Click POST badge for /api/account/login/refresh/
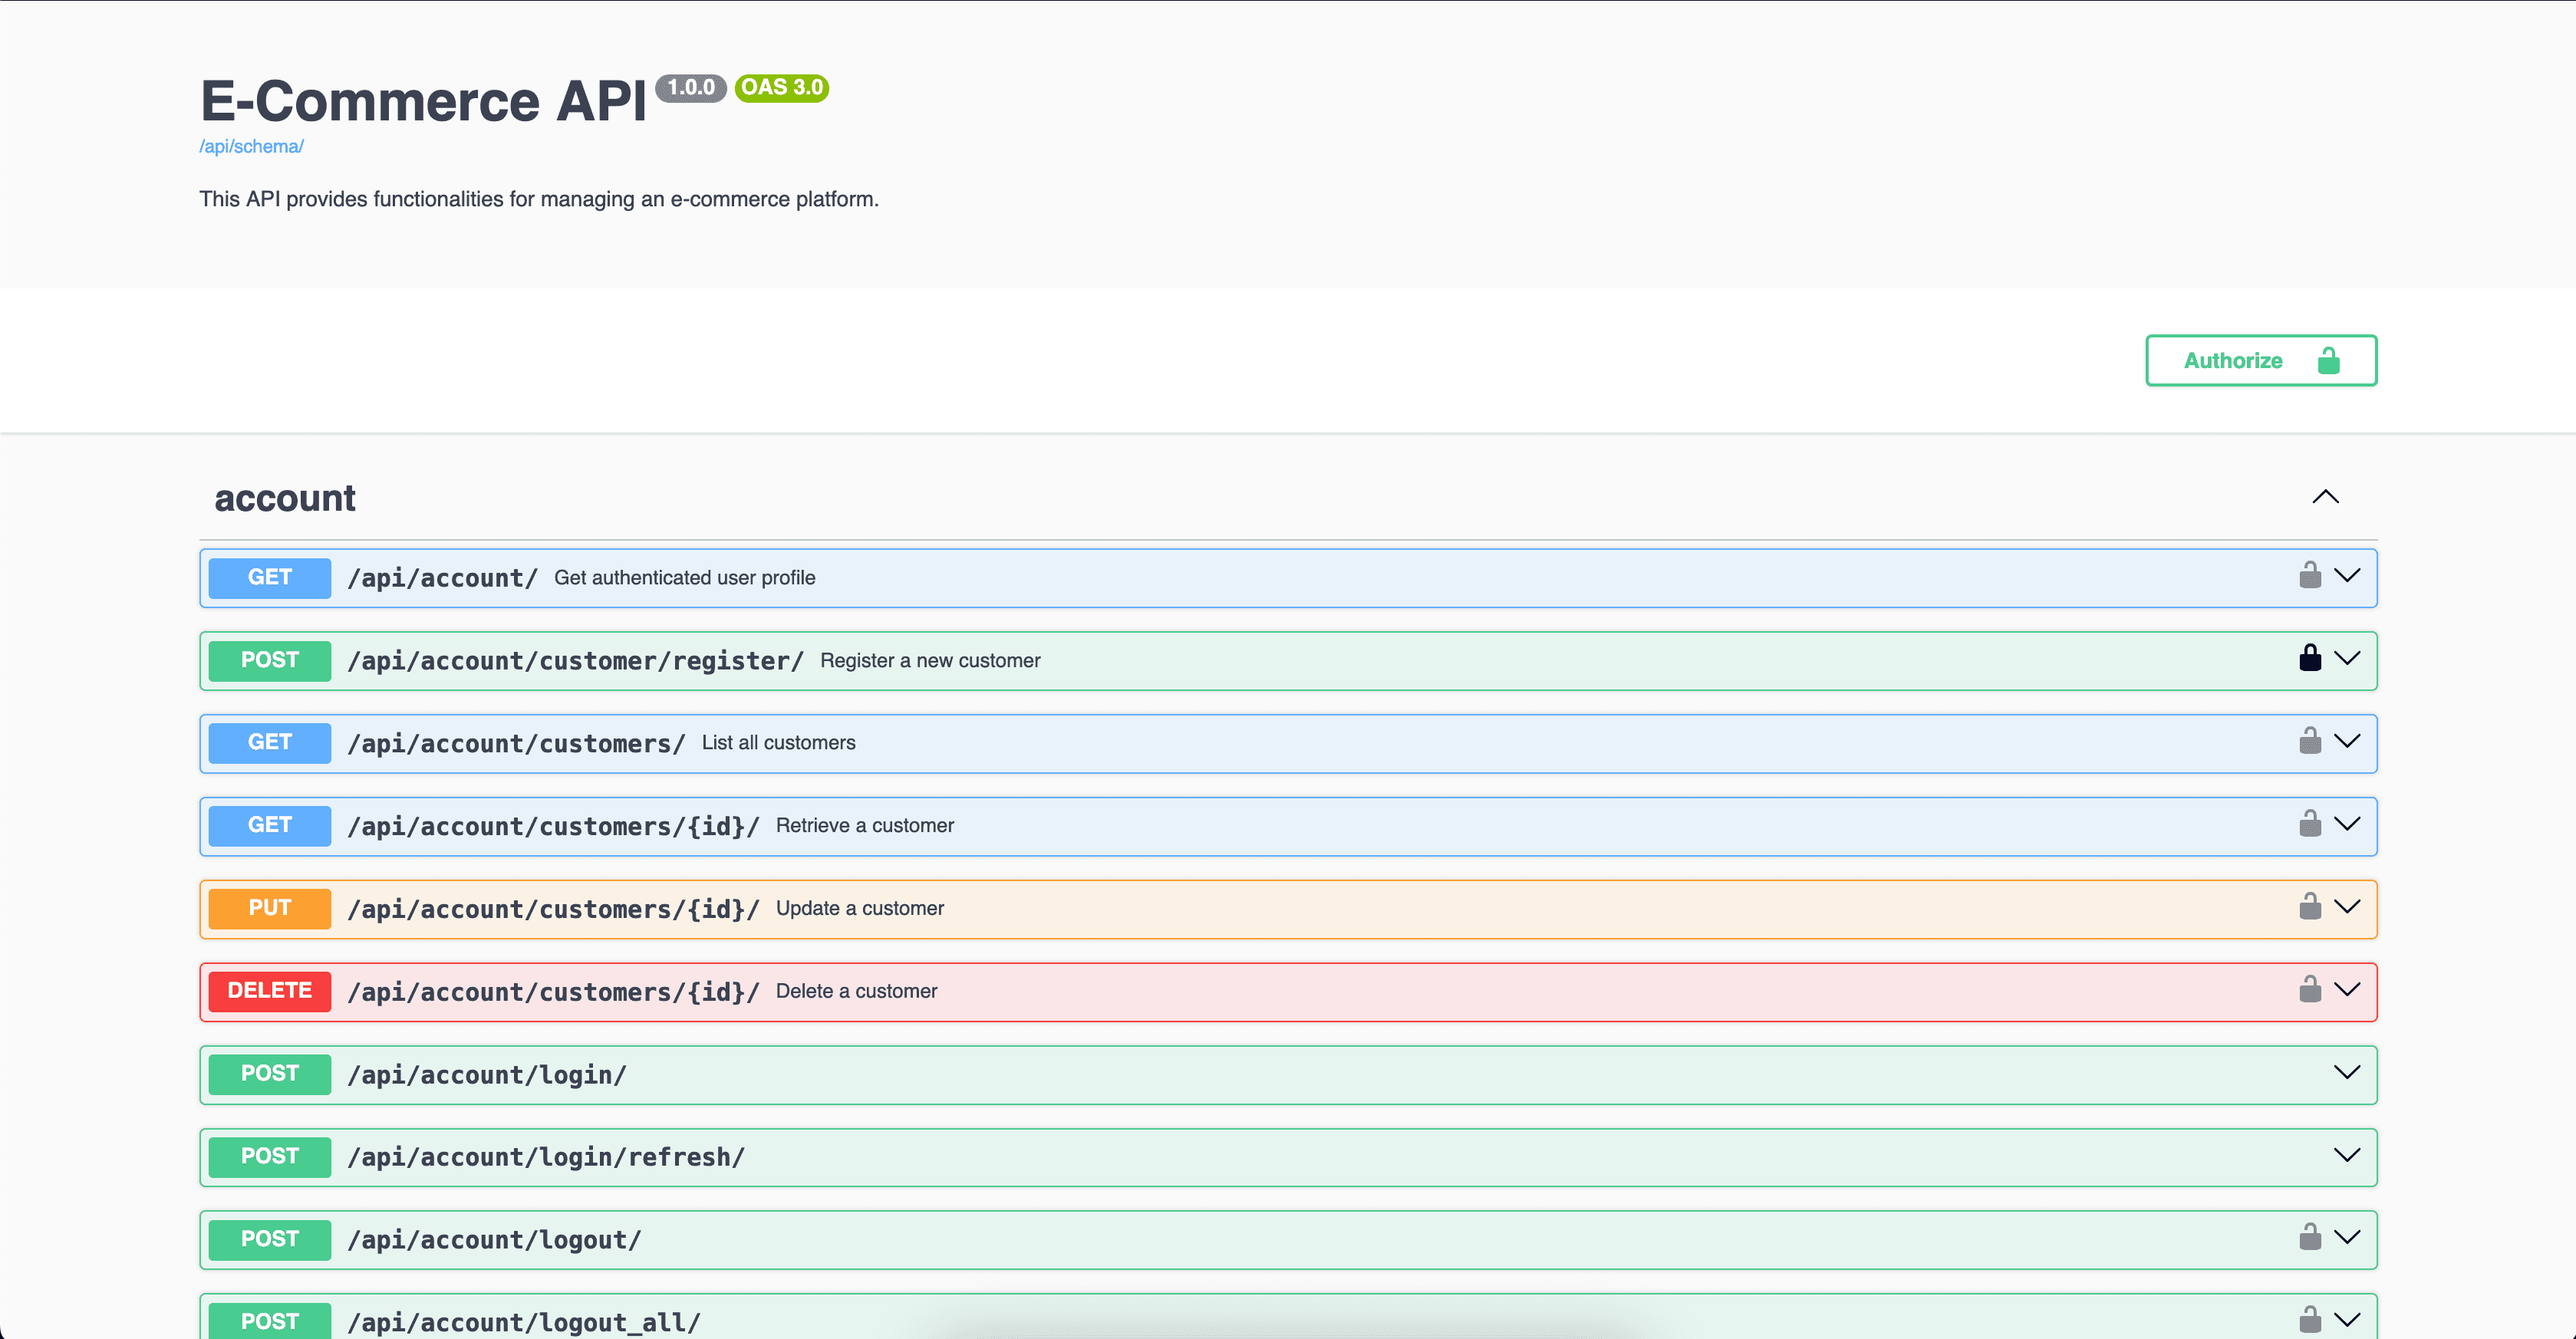The height and width of the screenshot is (1339, 2576). point(270,1157)
